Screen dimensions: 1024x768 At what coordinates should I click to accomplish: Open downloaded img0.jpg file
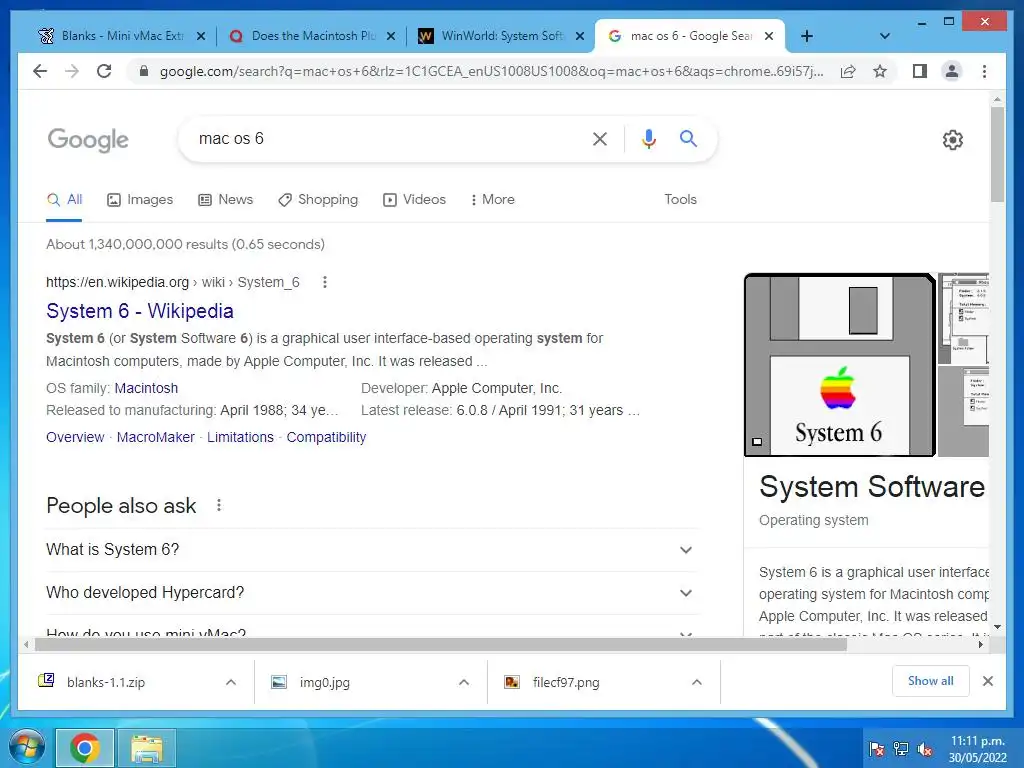325,682
